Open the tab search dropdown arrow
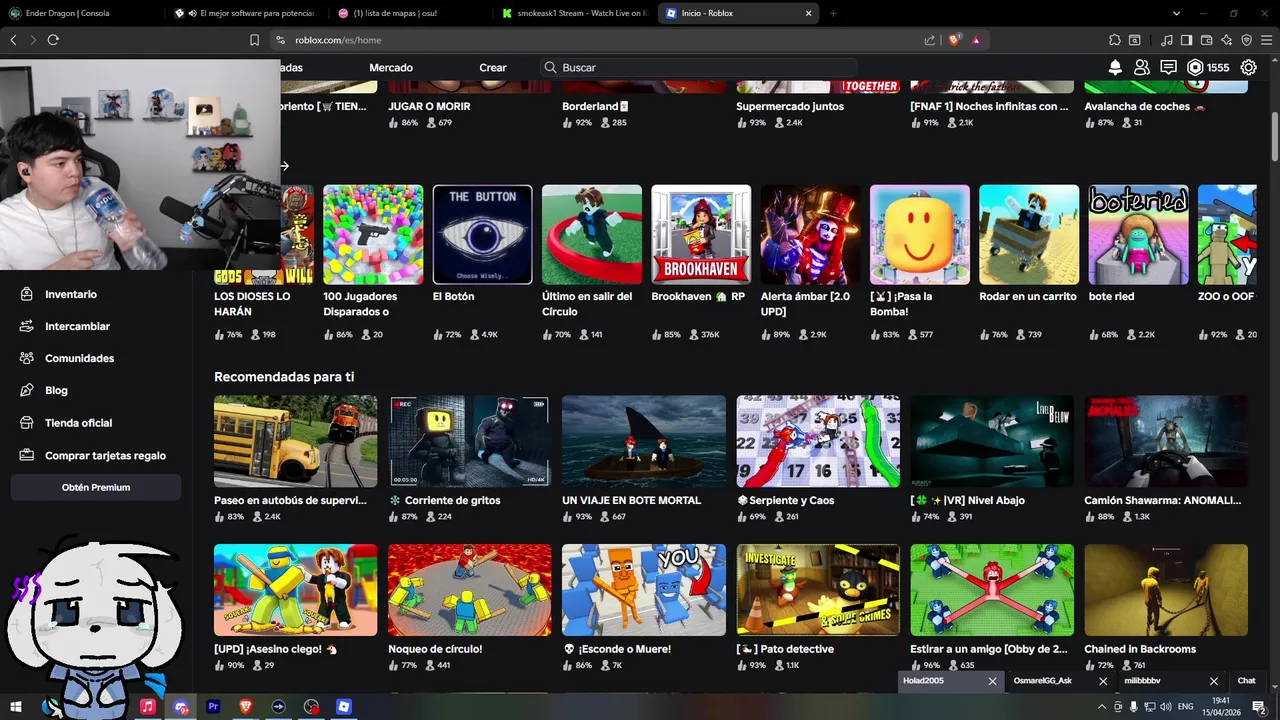Screen dimensions: 1280x720 pyautogui.click(x=1177, y=13)
